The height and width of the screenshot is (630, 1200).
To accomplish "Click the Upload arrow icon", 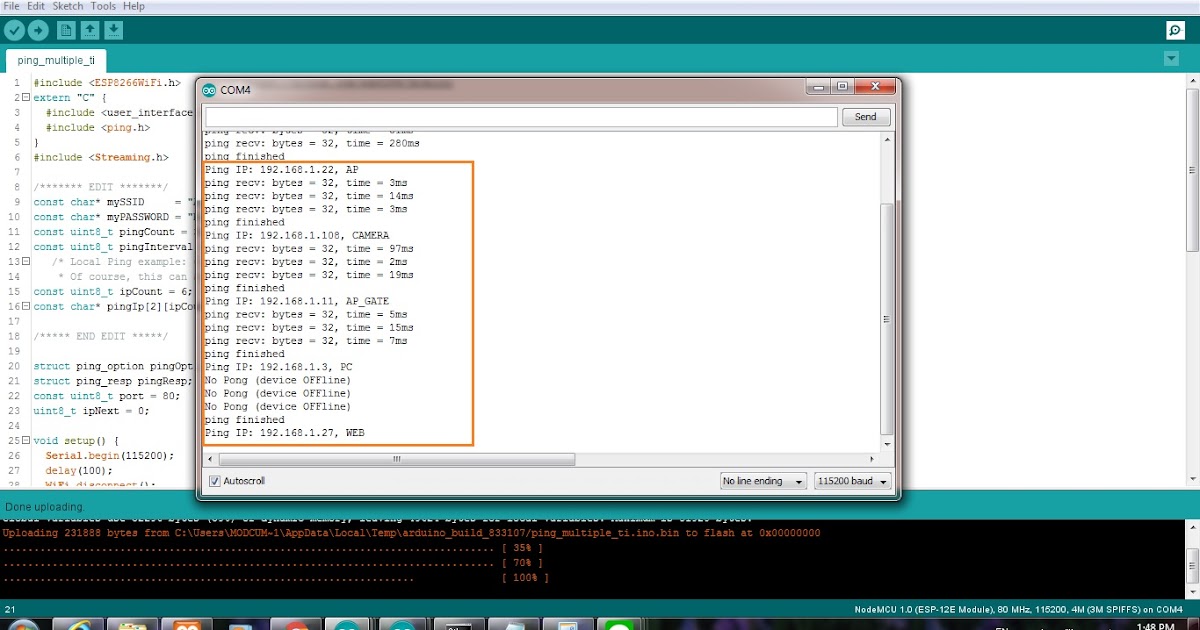I will pos(38,30).
